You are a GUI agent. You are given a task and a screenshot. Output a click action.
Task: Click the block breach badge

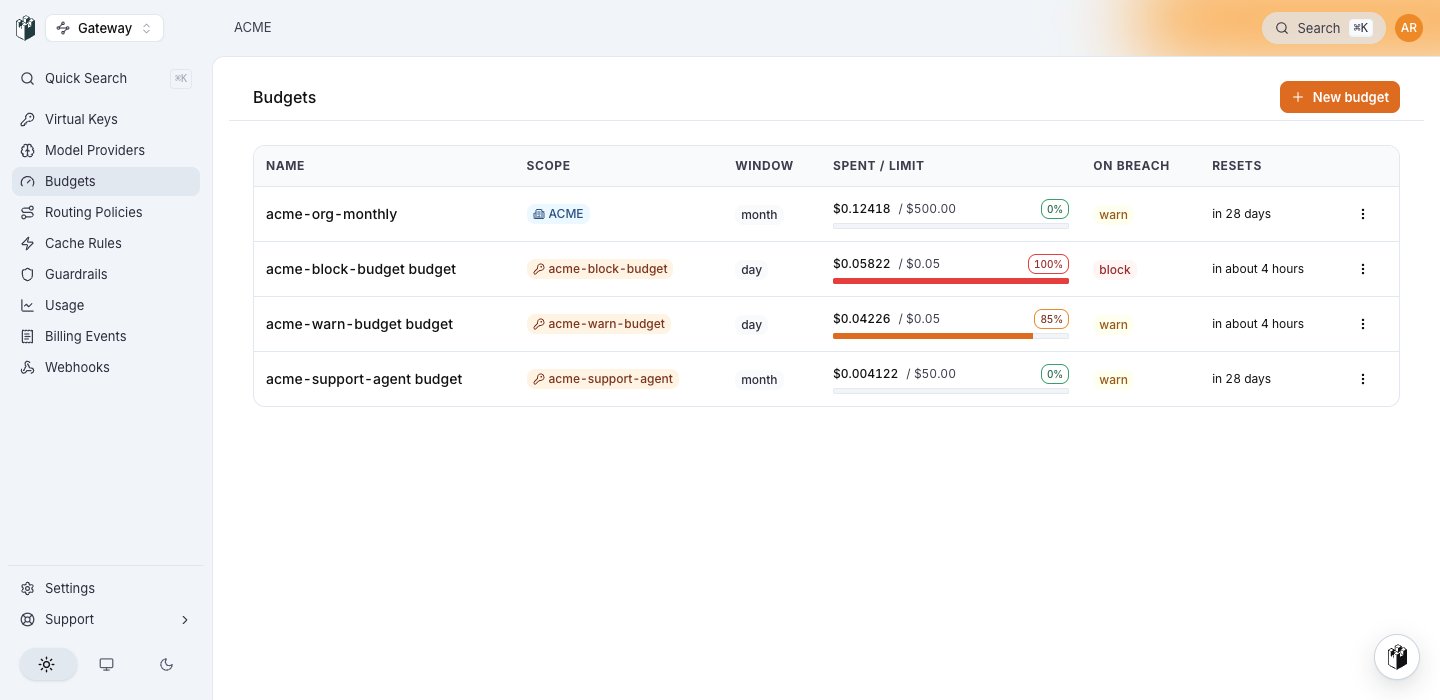coord(1114,269)
